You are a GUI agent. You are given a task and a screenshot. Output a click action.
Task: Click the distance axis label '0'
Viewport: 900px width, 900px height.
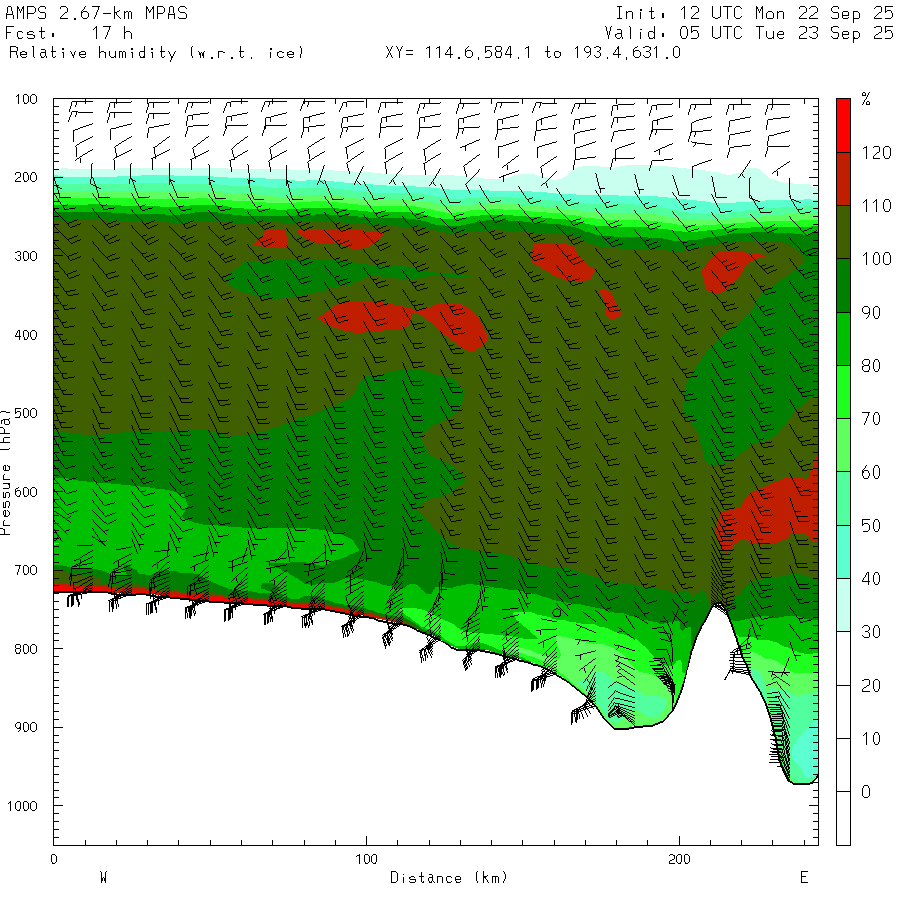pos(54,859)
